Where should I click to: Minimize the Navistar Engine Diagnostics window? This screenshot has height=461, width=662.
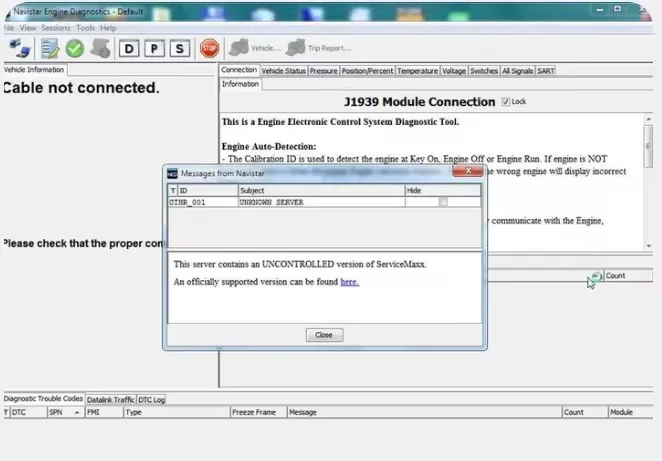(x=600, y=9)
